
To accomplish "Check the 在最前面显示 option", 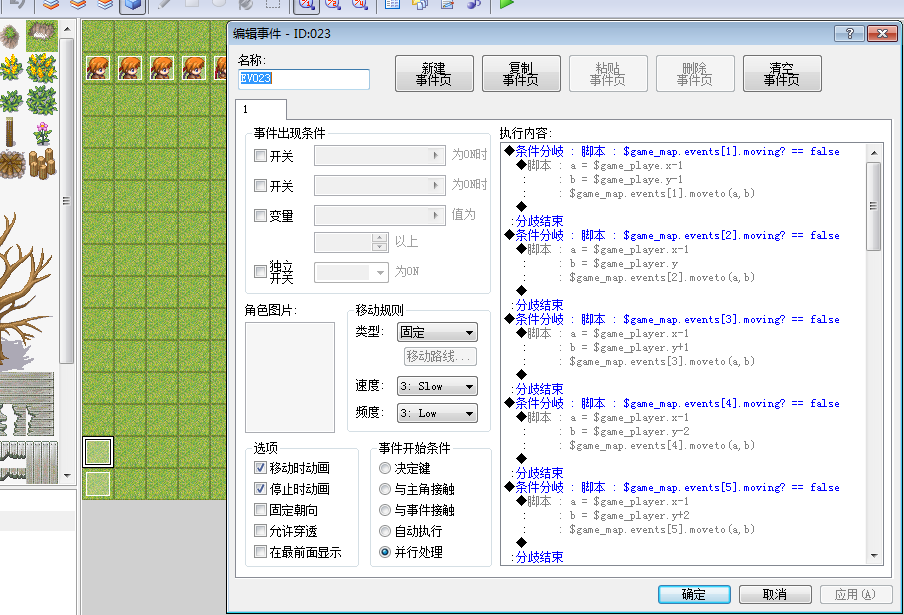I will pyautogui.click(x=260, y=552).
